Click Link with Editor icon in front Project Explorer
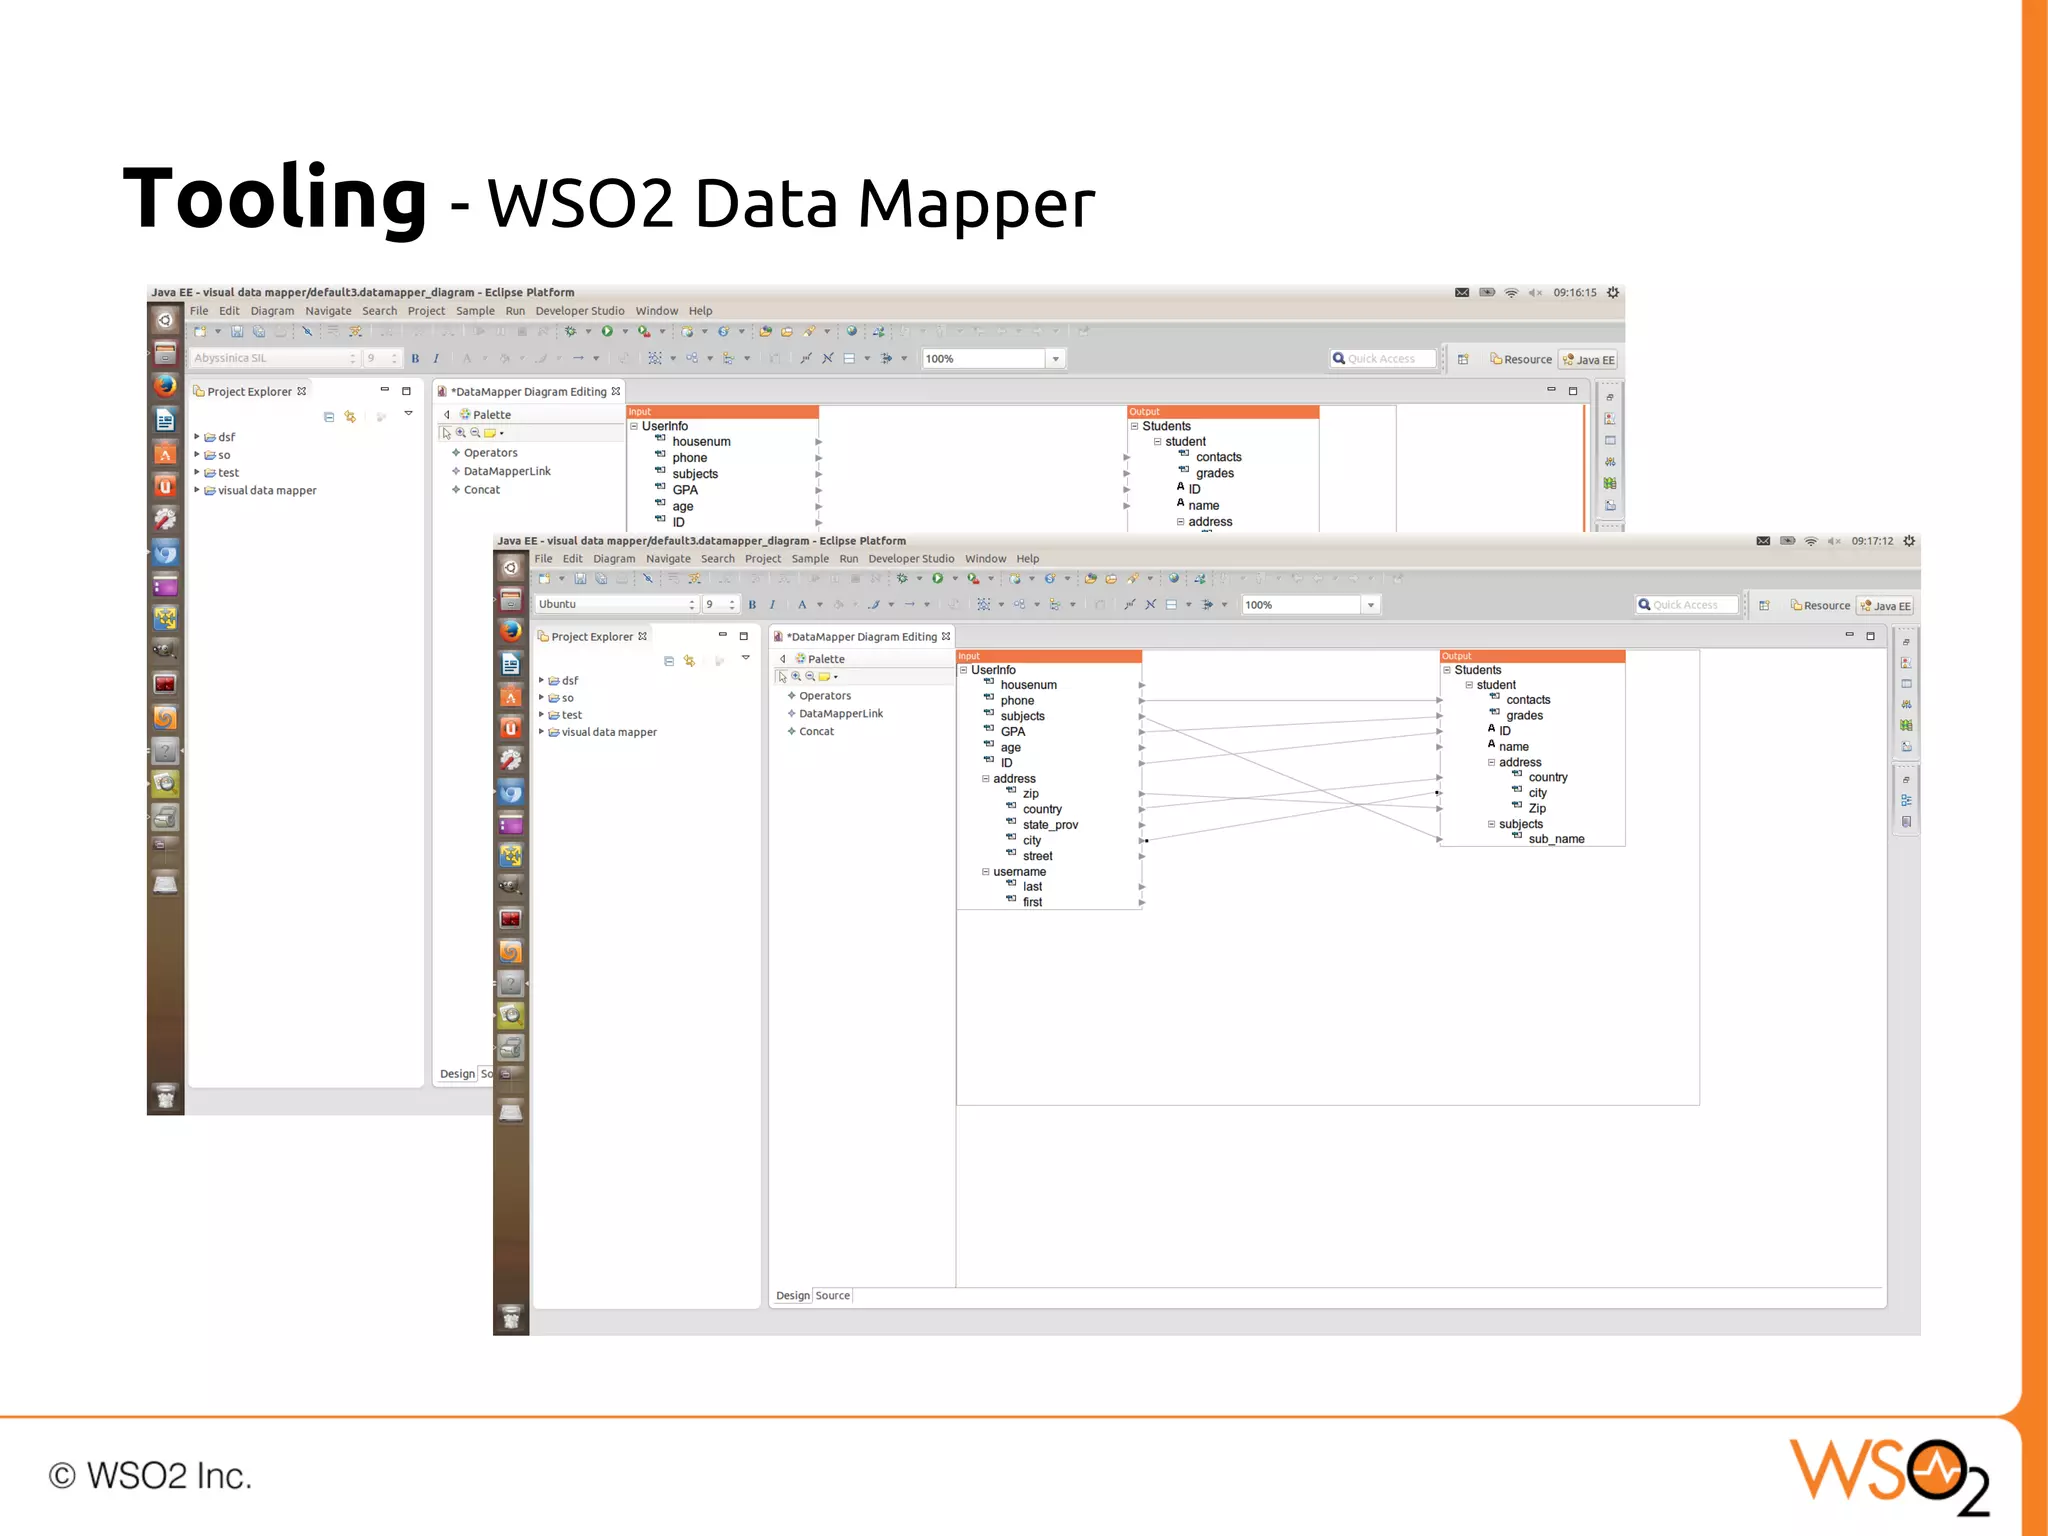The image size is (2048, 1536). (689, 660)
